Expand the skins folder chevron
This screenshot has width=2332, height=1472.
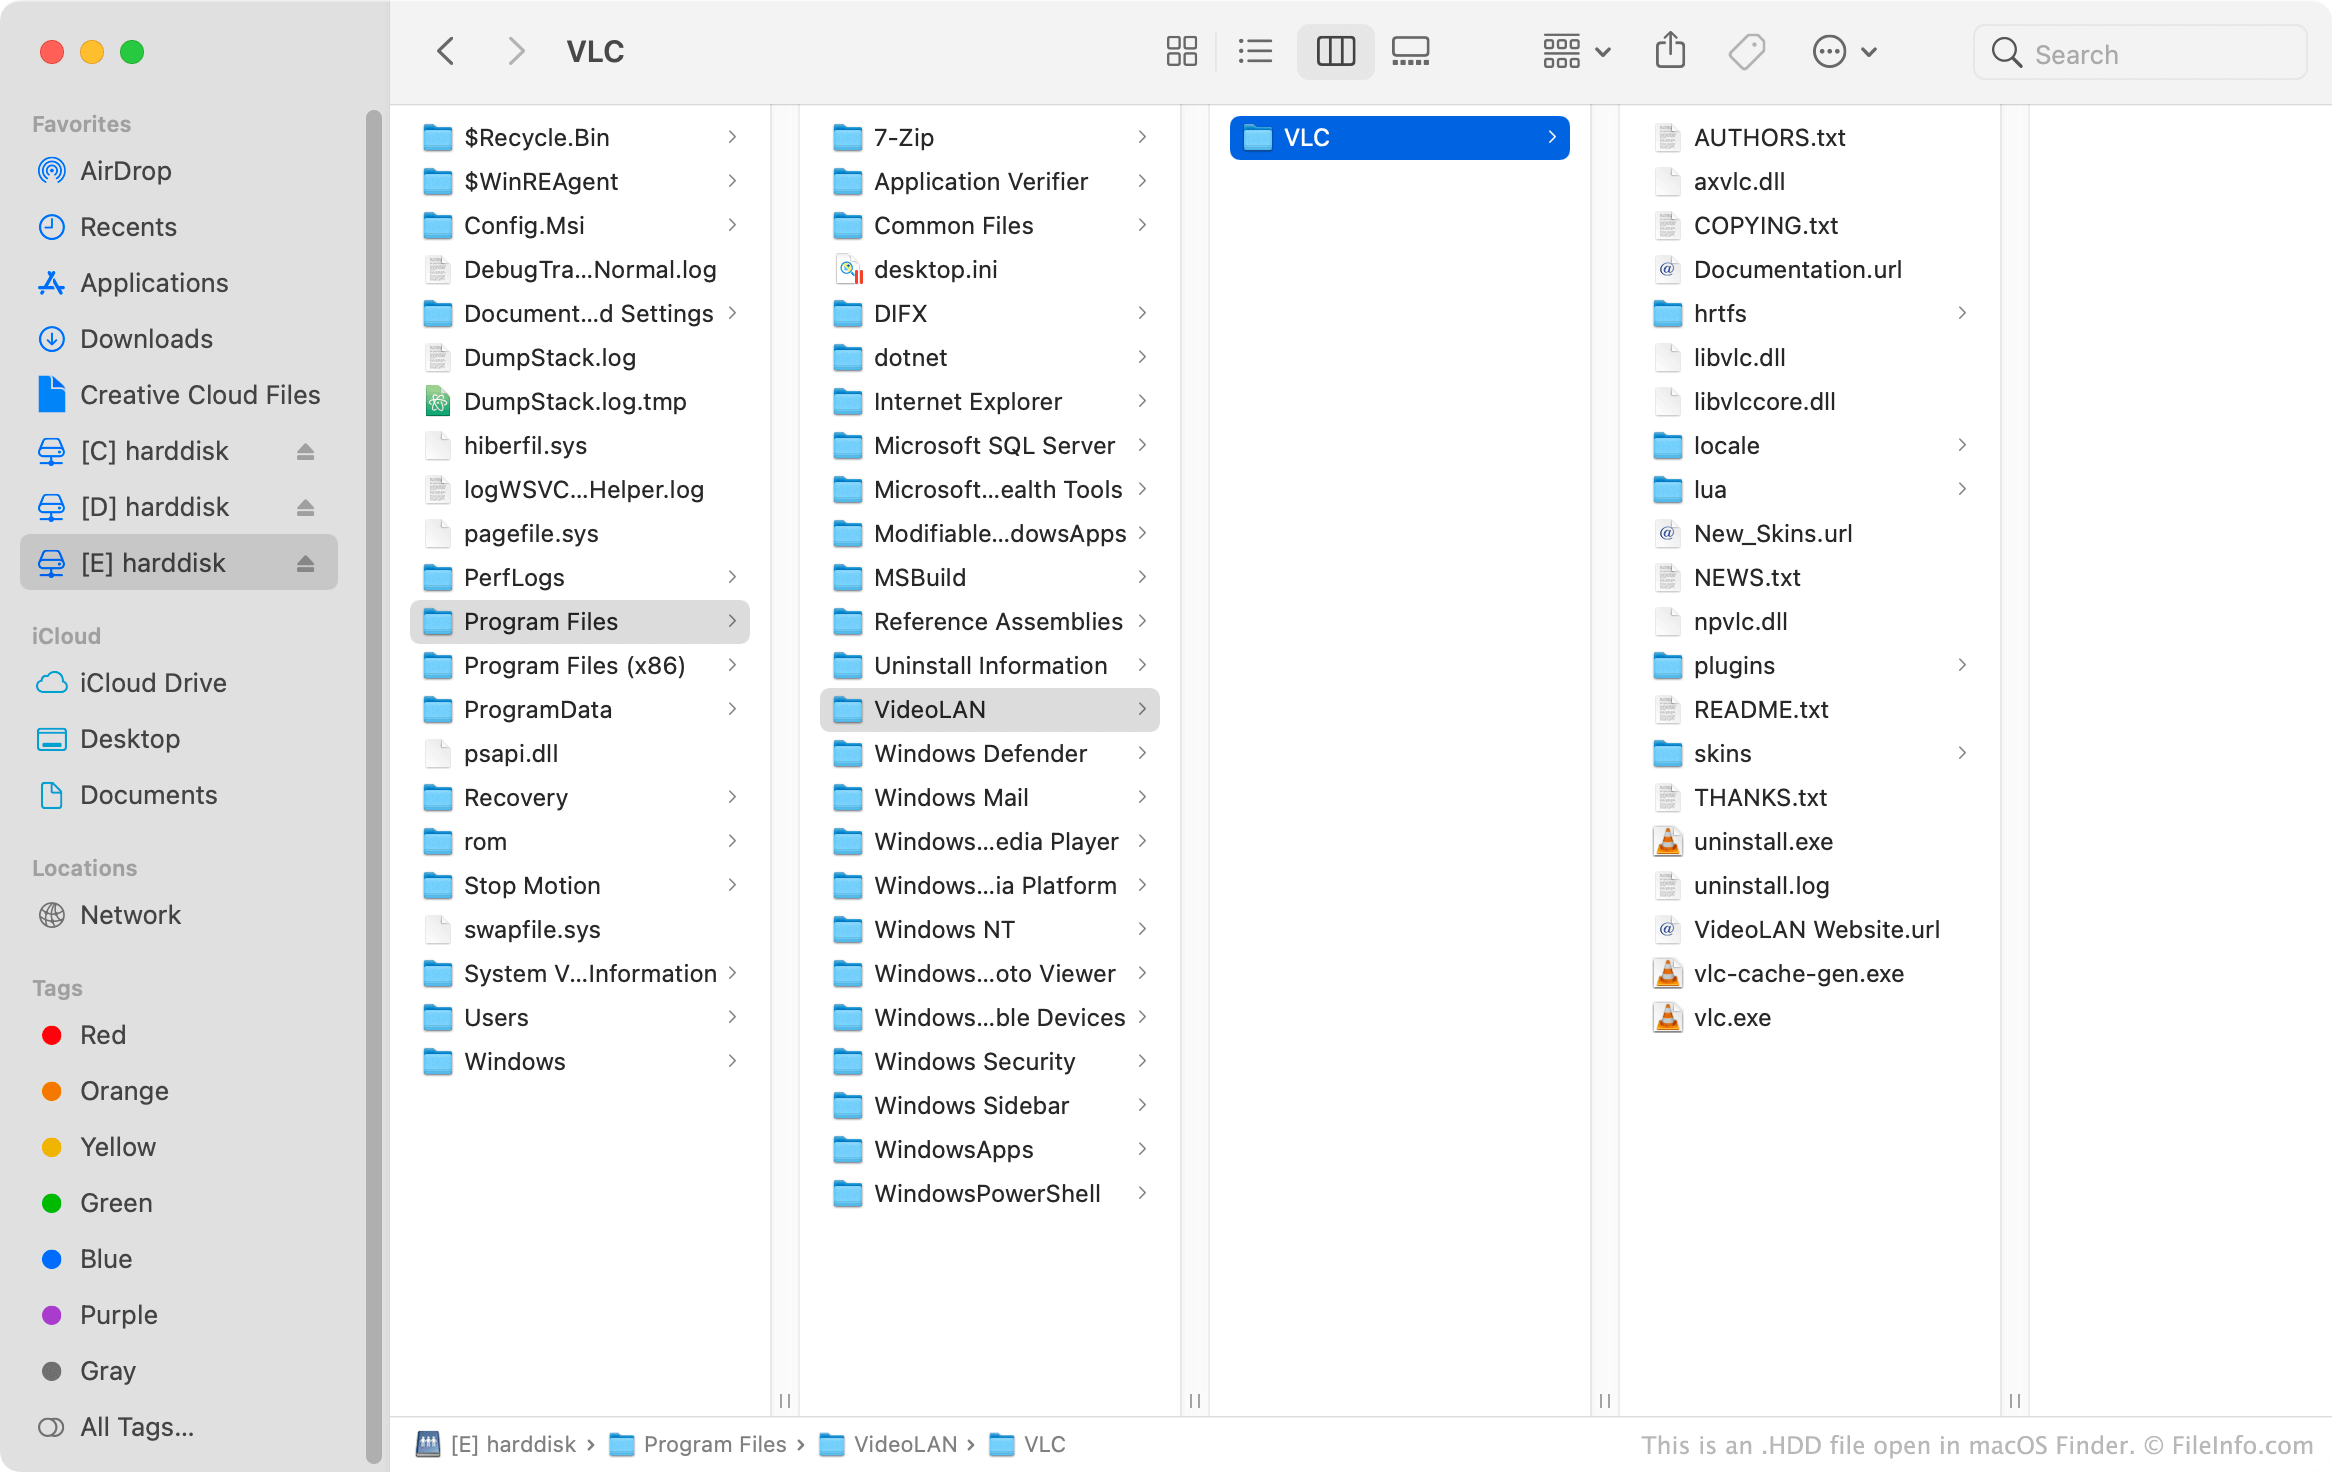tap(1963, 753)
